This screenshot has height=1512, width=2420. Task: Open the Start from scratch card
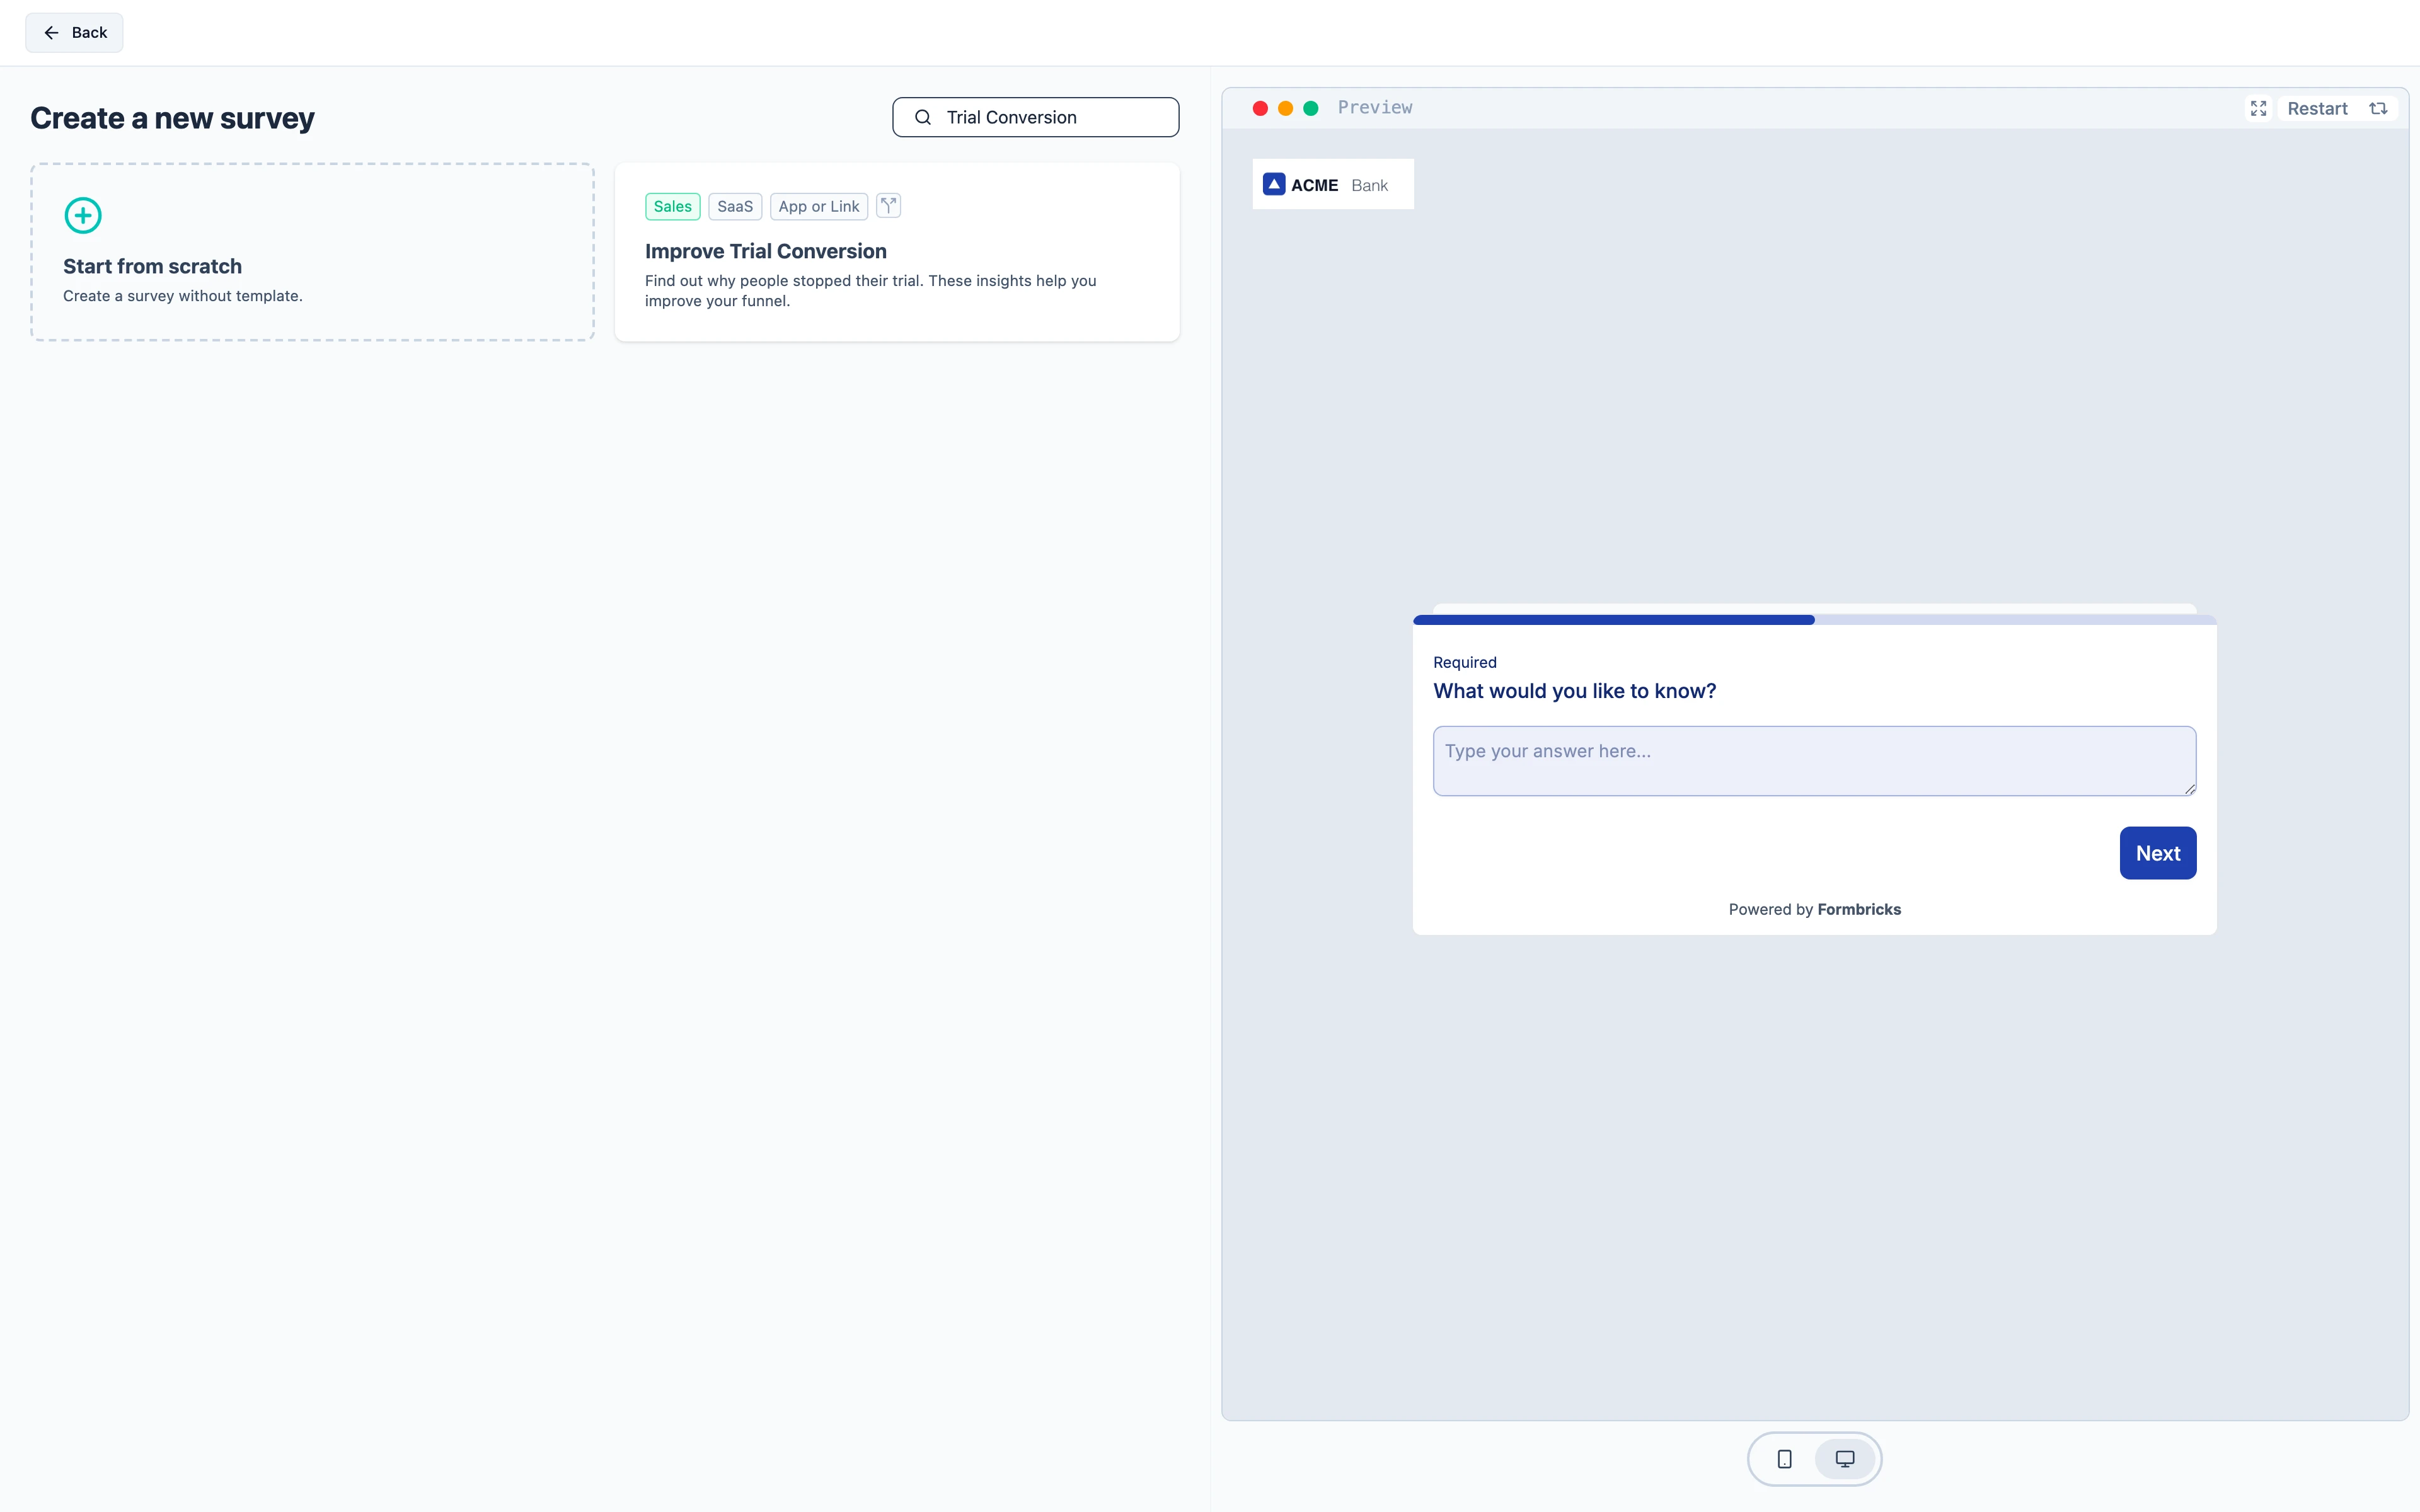tap(312, 252)
